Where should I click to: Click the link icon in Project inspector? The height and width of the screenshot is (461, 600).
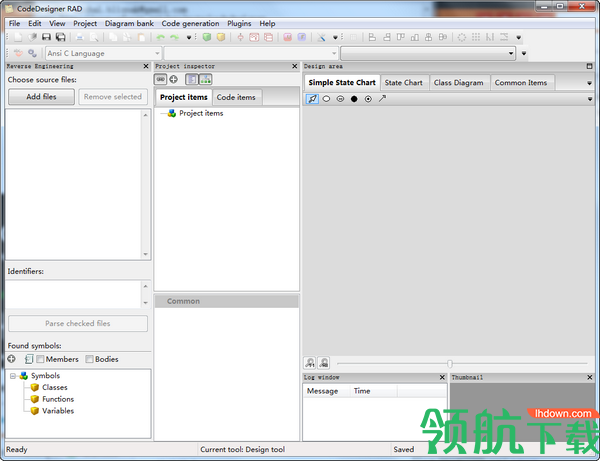[x=161, y=79]
